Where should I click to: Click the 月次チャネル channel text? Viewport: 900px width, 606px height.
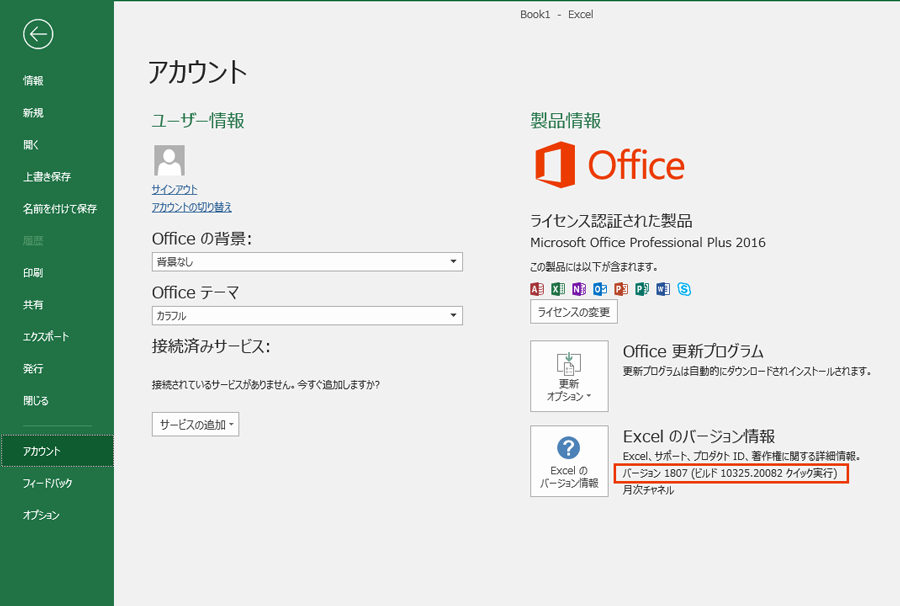tap(649, 490)
